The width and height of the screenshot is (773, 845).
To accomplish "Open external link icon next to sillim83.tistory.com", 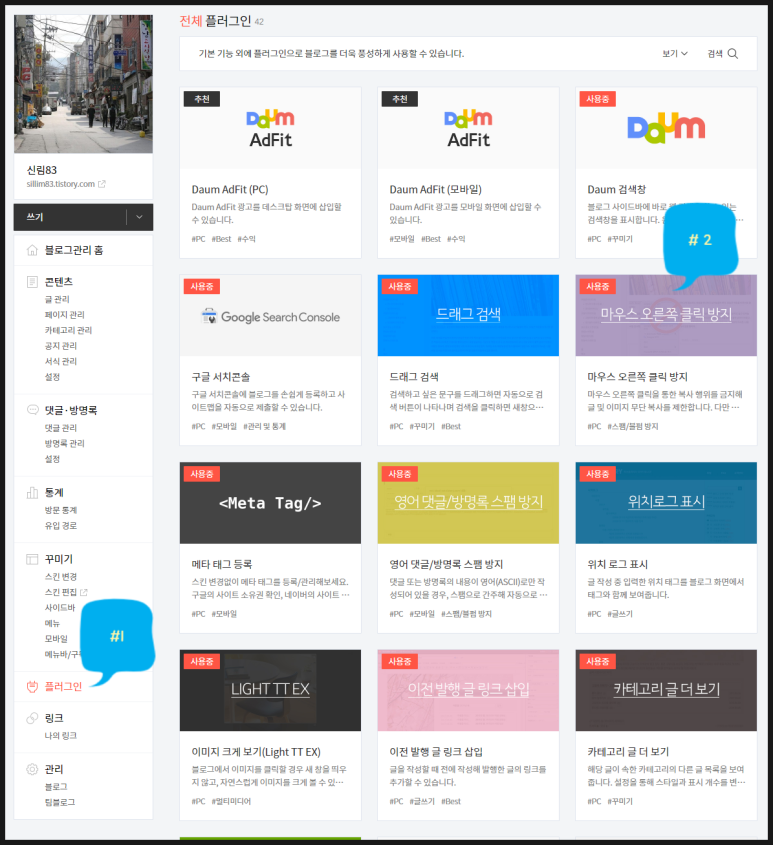I will (x=101, y=184).
